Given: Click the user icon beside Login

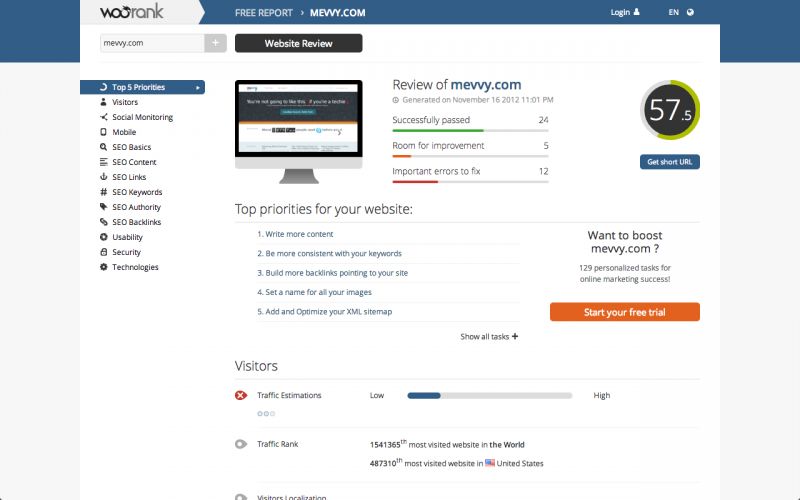Looking at the screenshot, I should coord(636,12).
